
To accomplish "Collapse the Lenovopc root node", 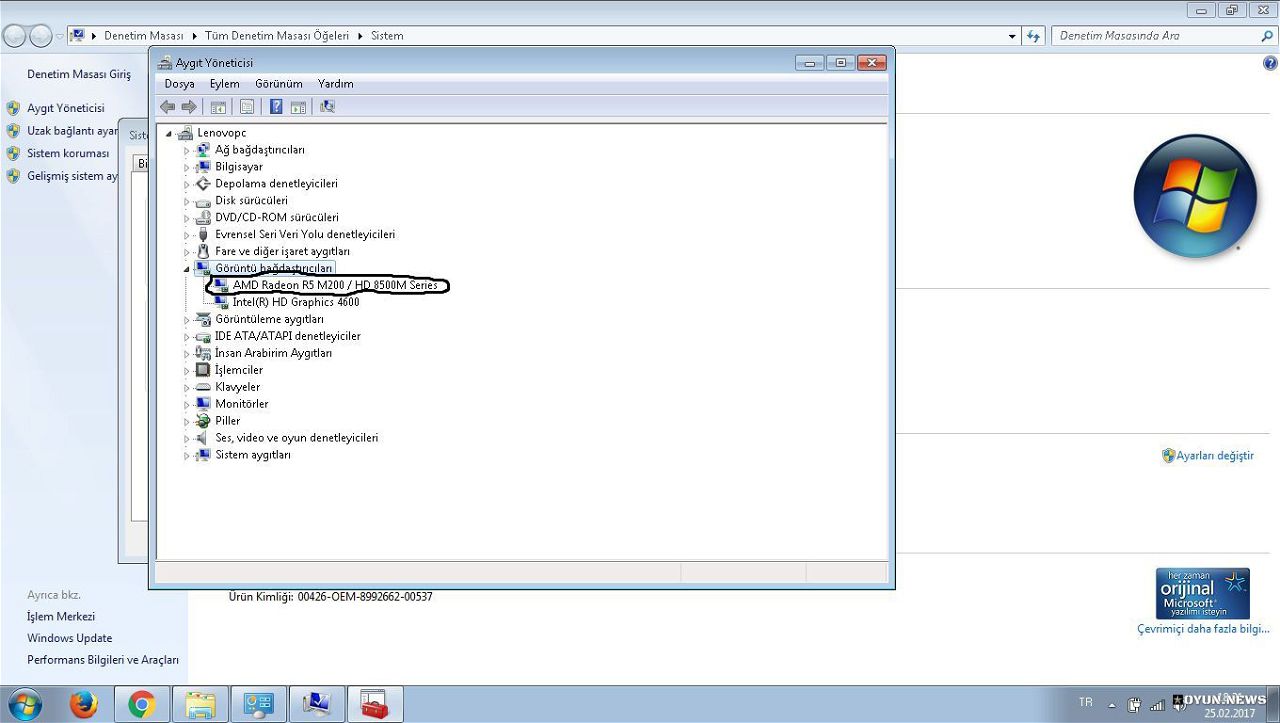I will (169, 133).
